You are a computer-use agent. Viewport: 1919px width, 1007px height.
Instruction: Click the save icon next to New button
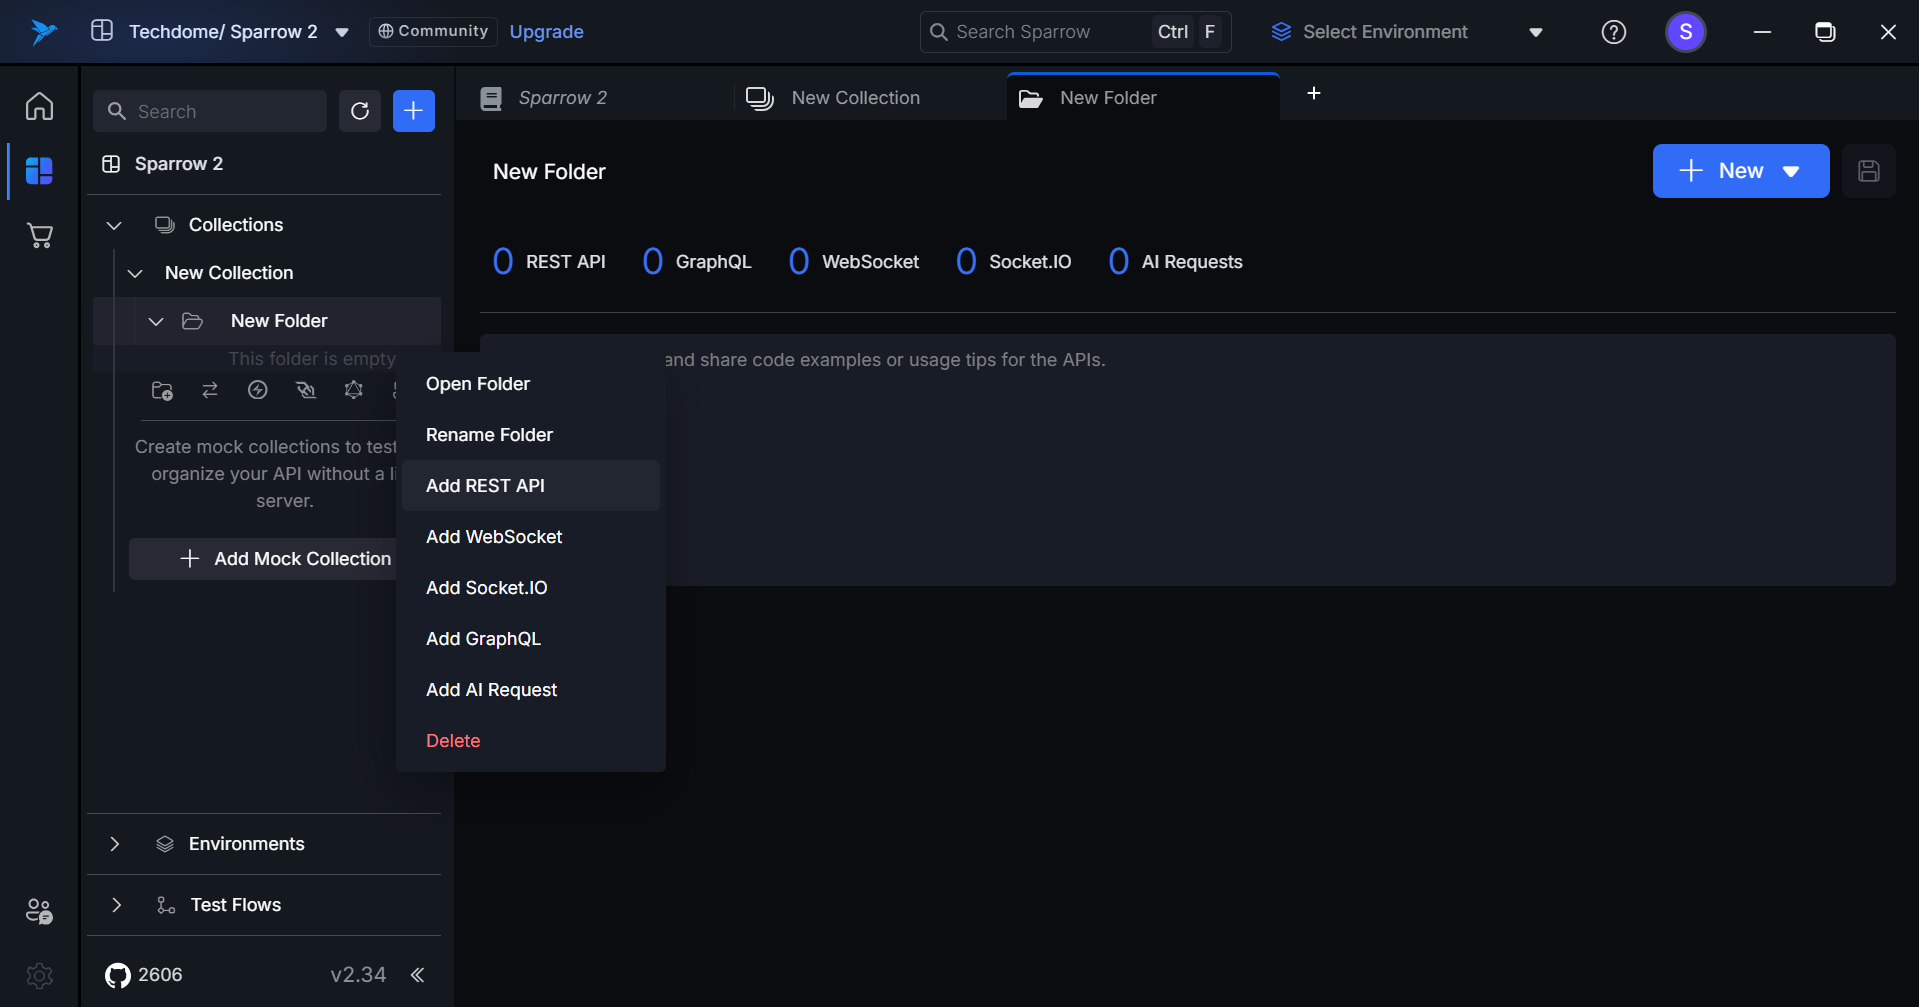(1868, 171)
